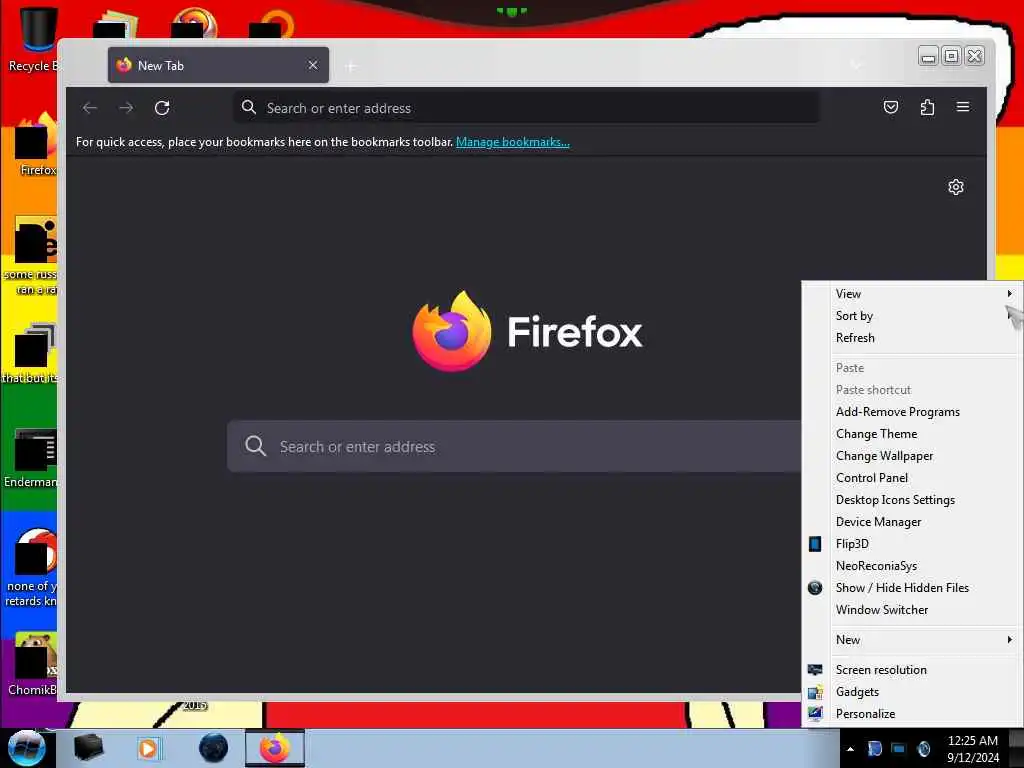Open the media player taskbar icon
Viewport: 1024px width, 768px height.
click(148, 748)
